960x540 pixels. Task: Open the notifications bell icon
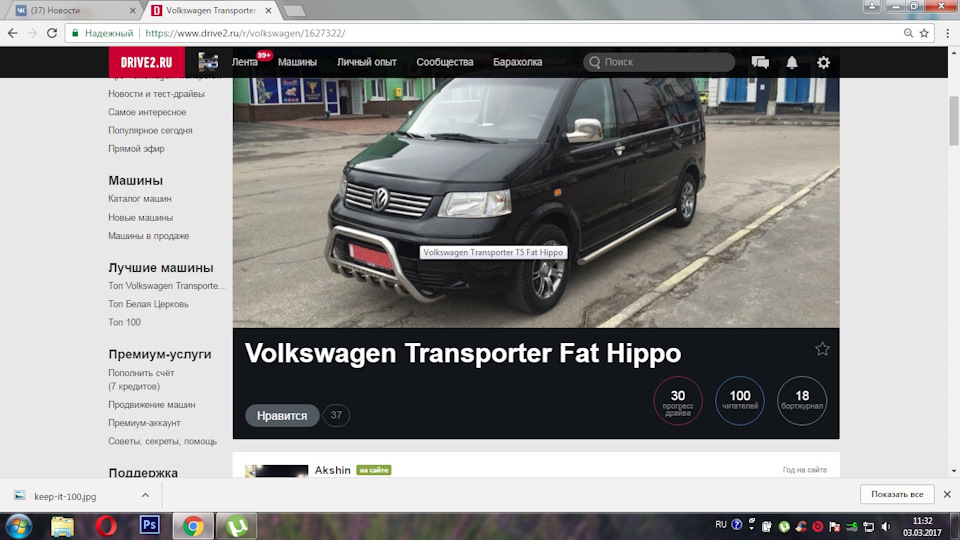pyautogui.click(x=792, y=62)
